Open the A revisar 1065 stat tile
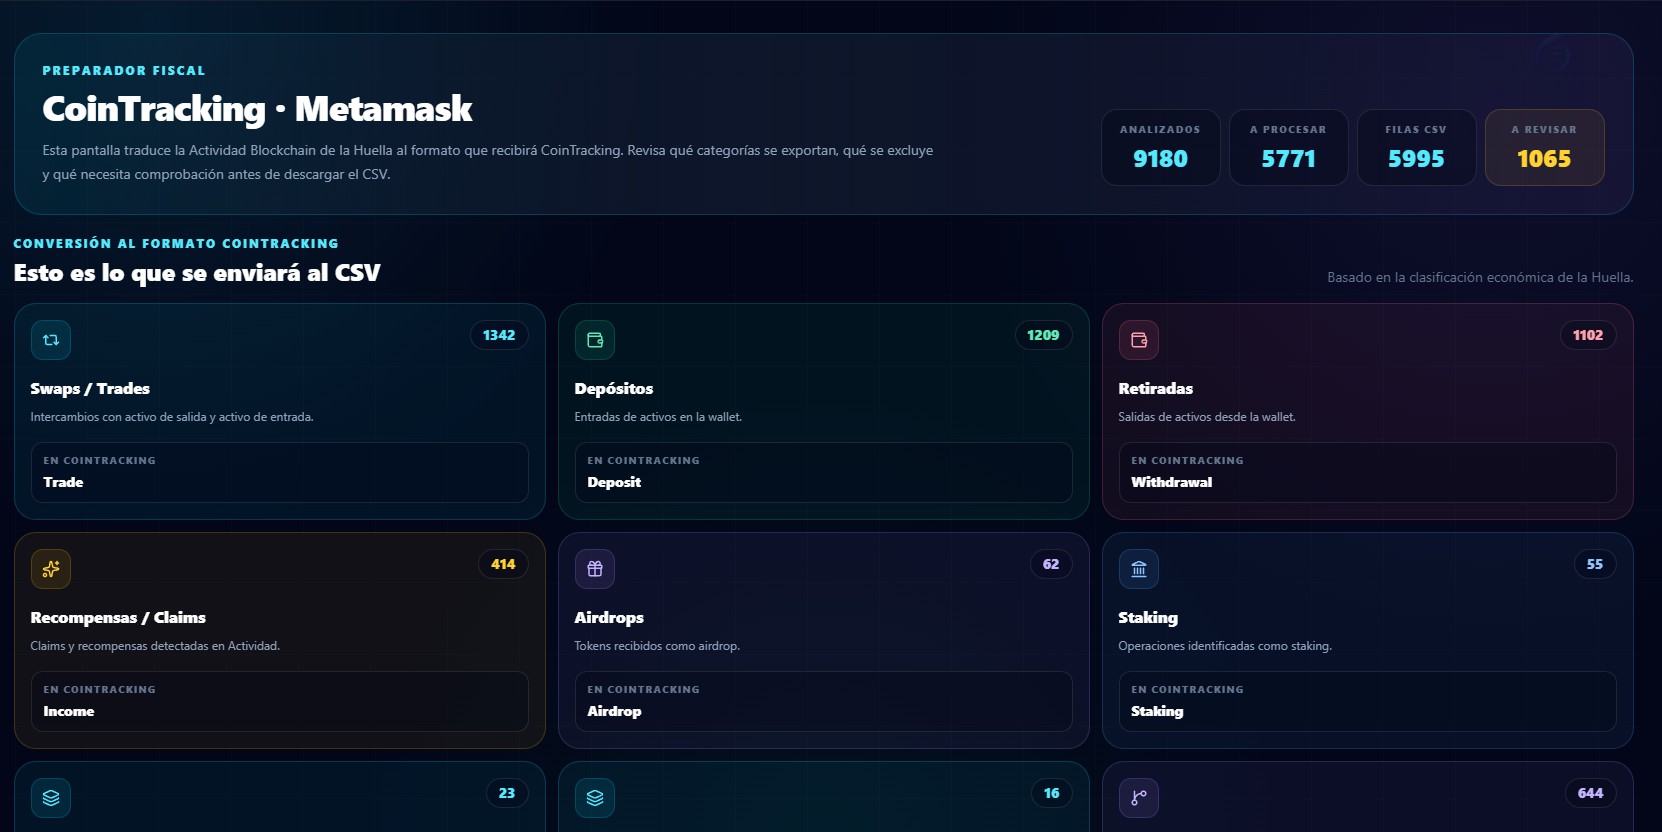The image size is (1662, 832). click(x=1544, y=147)
